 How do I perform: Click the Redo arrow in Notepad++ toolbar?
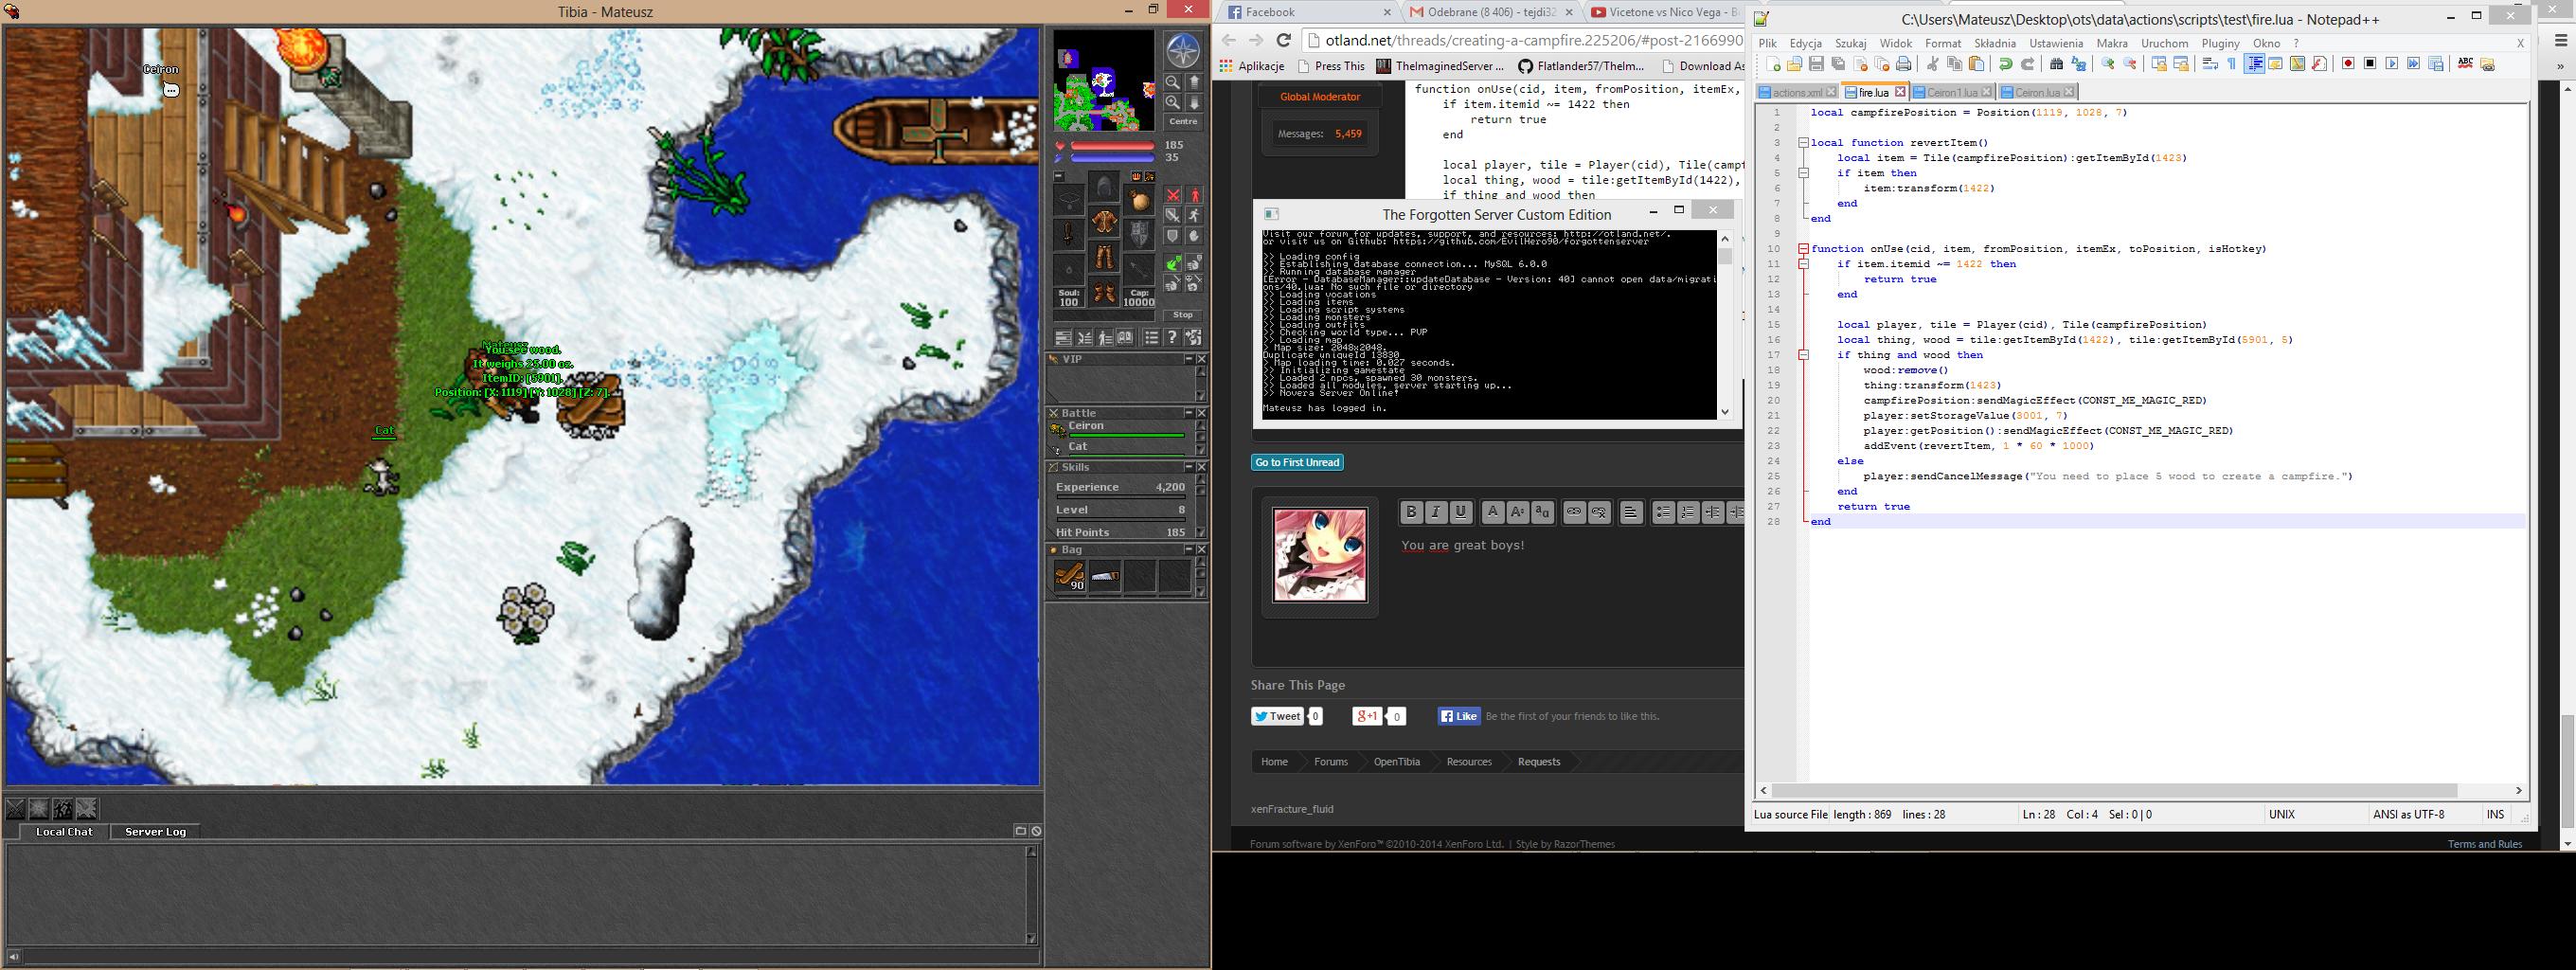pos(2027,64)
